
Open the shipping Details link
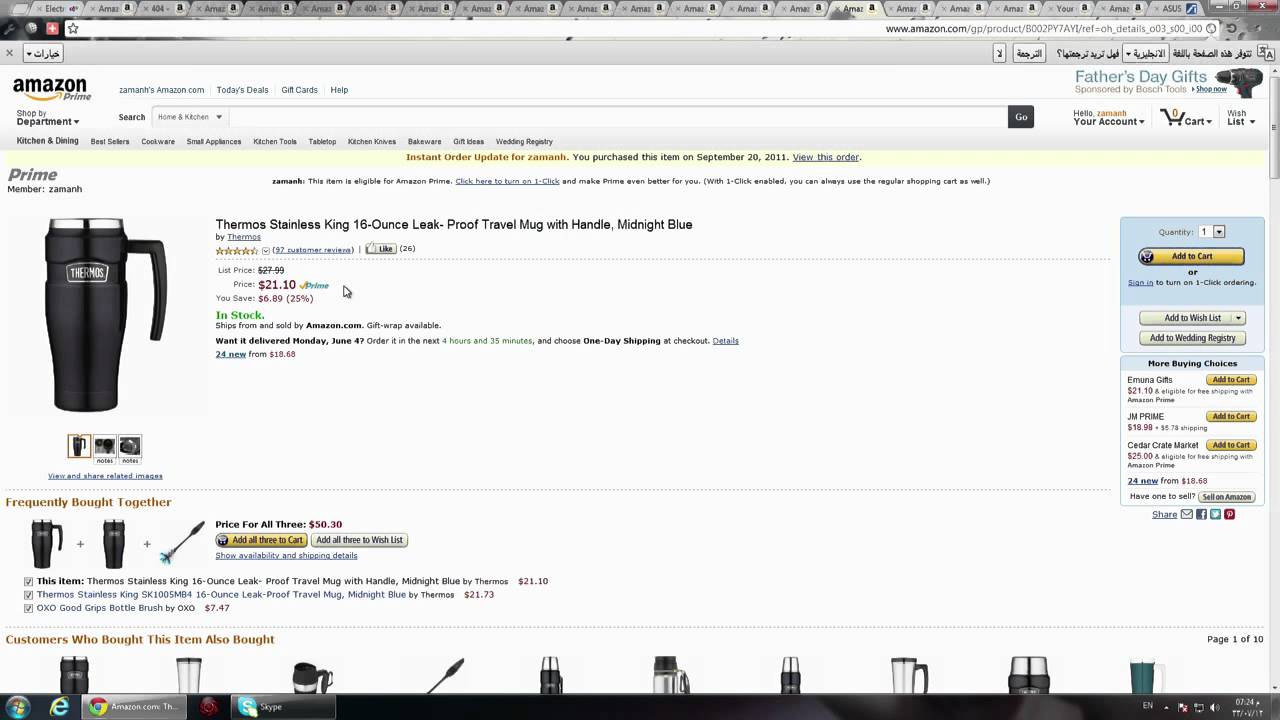point(725,341)
